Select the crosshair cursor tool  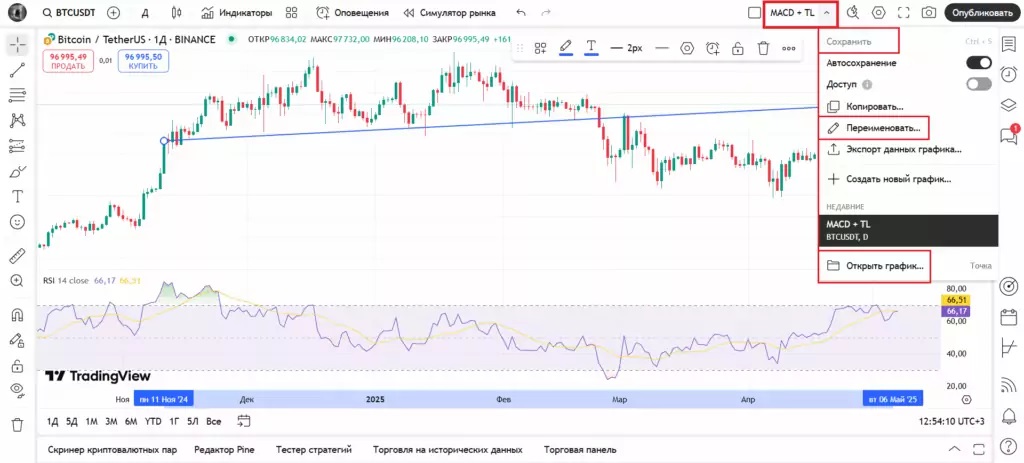(18, 45)
